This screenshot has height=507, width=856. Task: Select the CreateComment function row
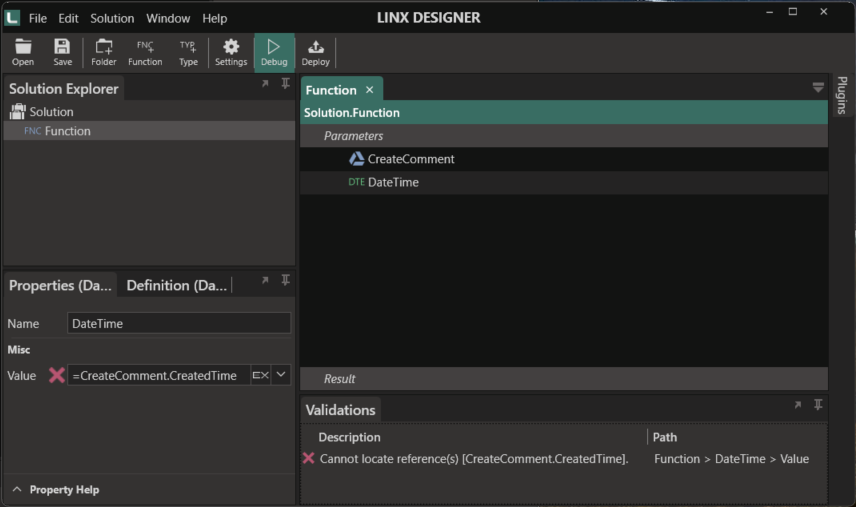[564, 159]
